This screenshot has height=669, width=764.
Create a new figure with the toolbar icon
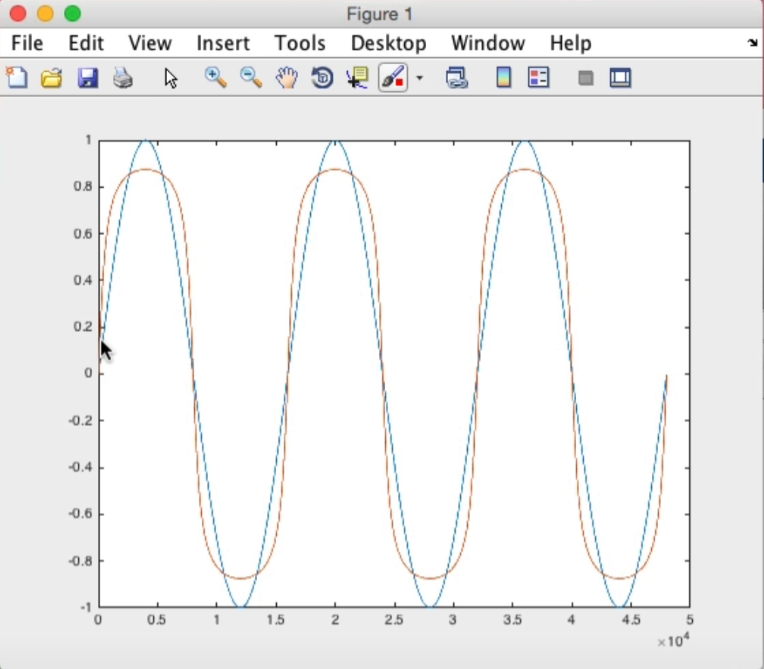17,77
